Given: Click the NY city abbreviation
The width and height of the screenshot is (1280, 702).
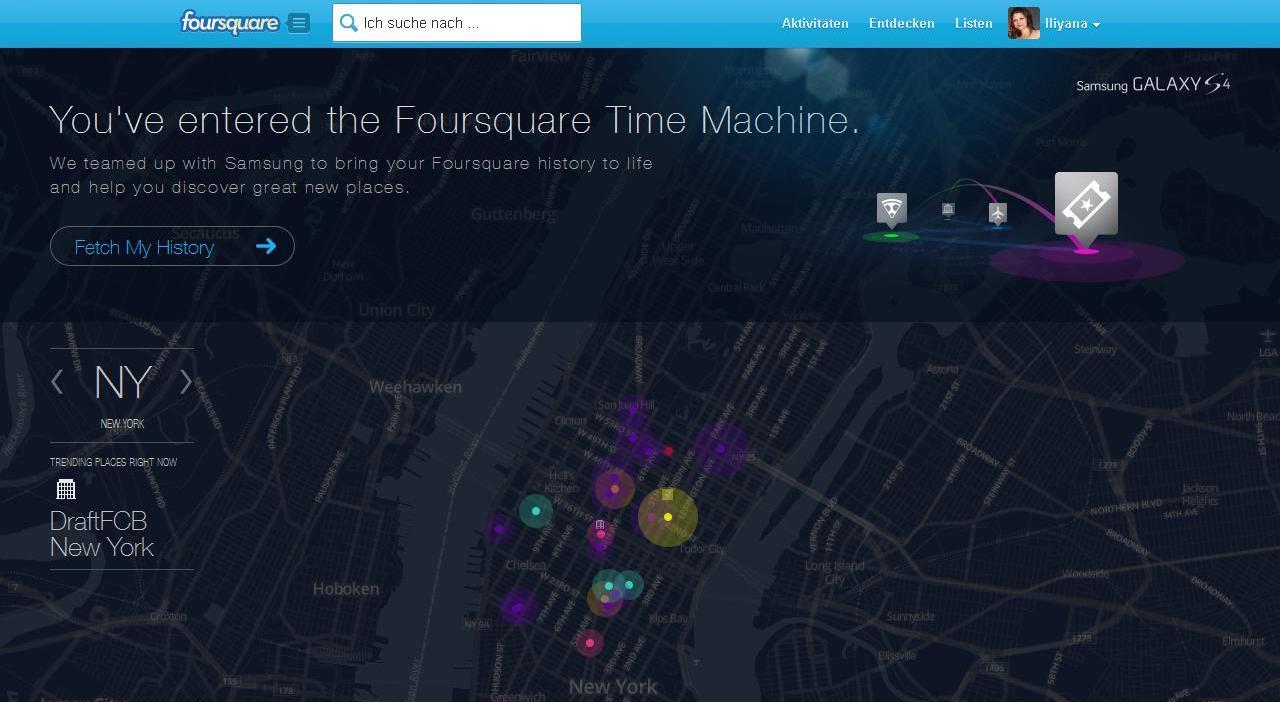Looking at the screenshot, I should 123,383.
